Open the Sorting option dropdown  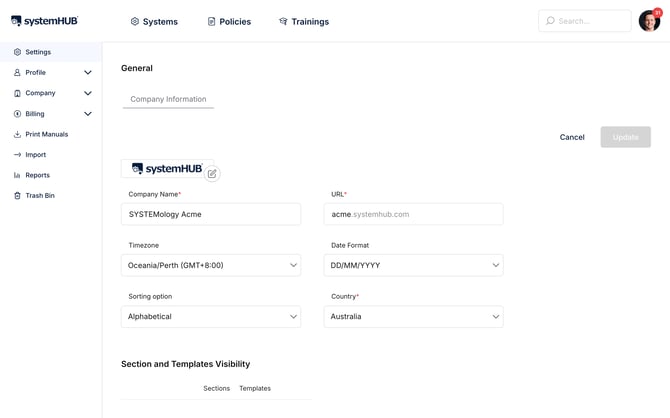[x=211, y=317]
